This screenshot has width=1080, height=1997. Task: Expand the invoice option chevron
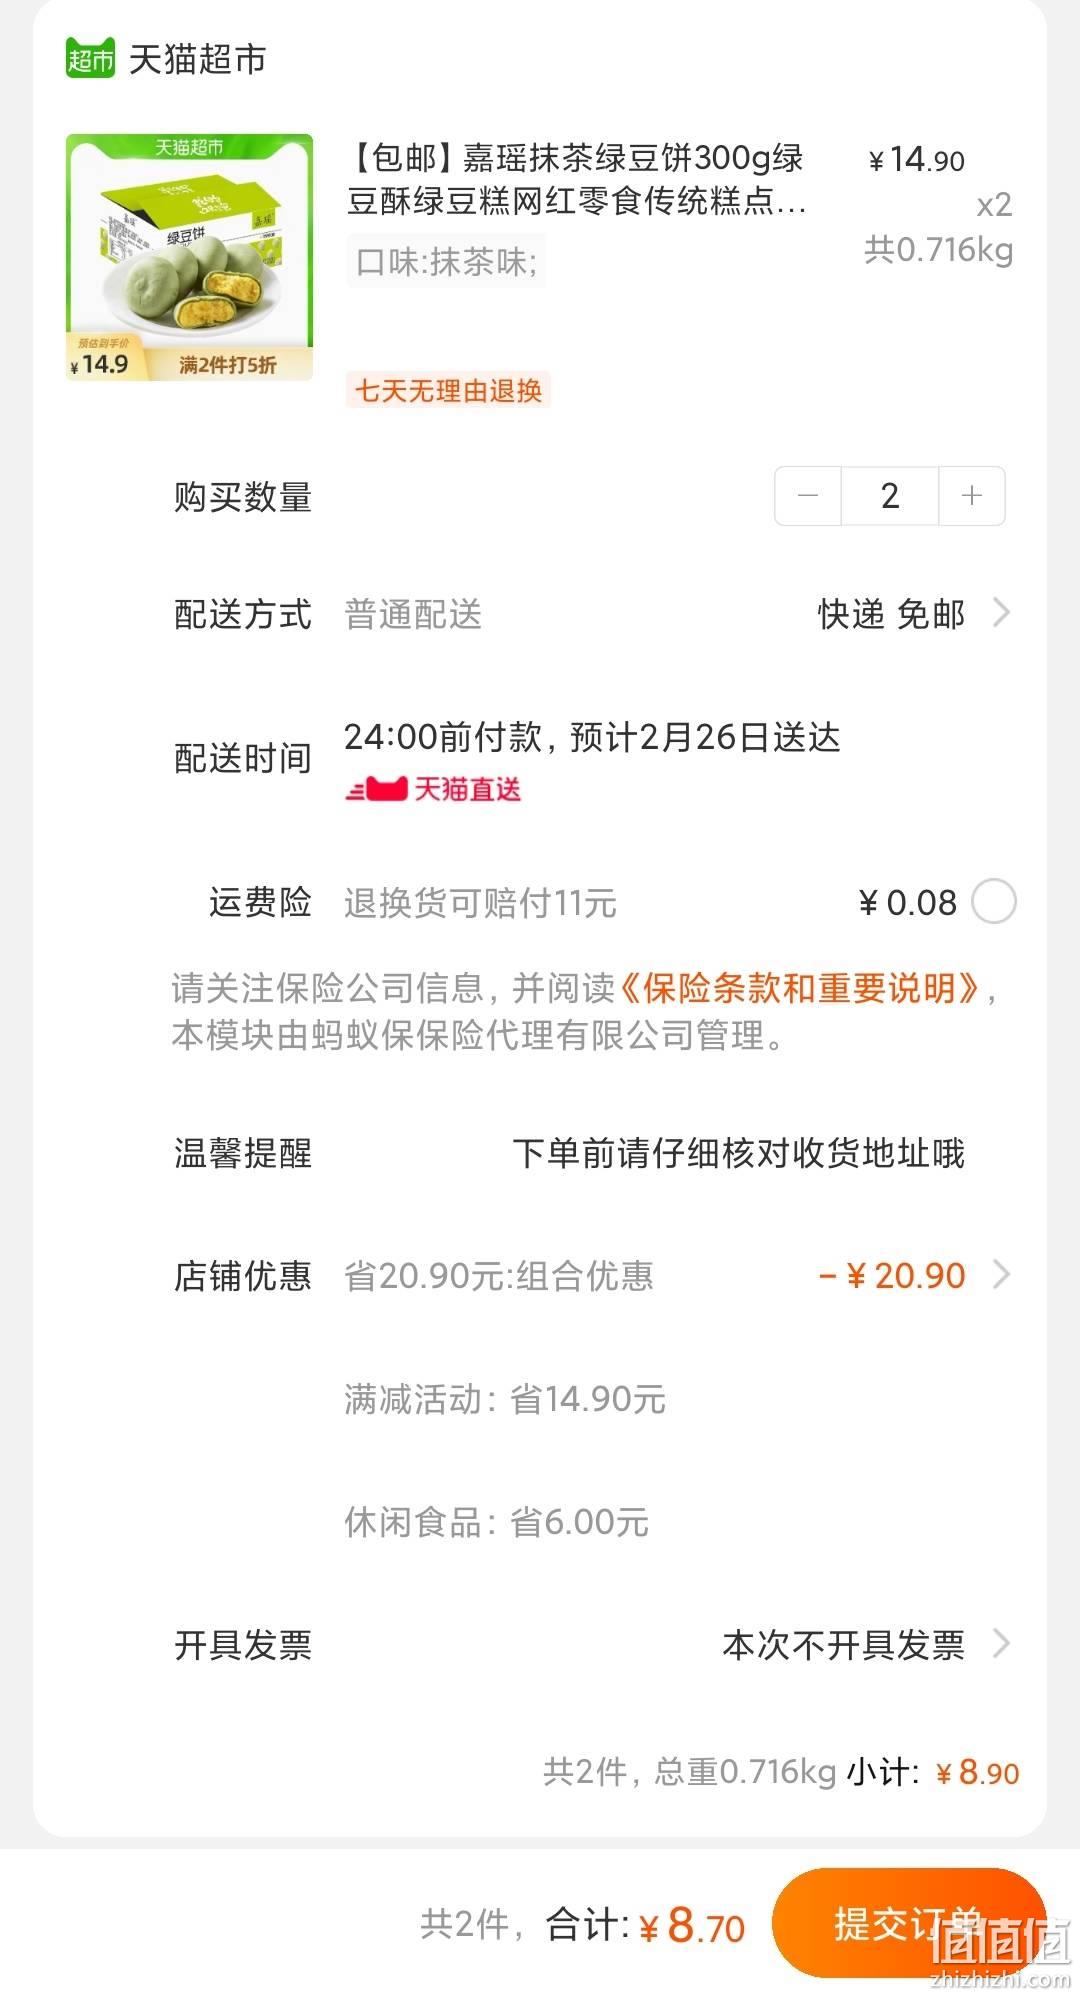tap(1001, 1643)
